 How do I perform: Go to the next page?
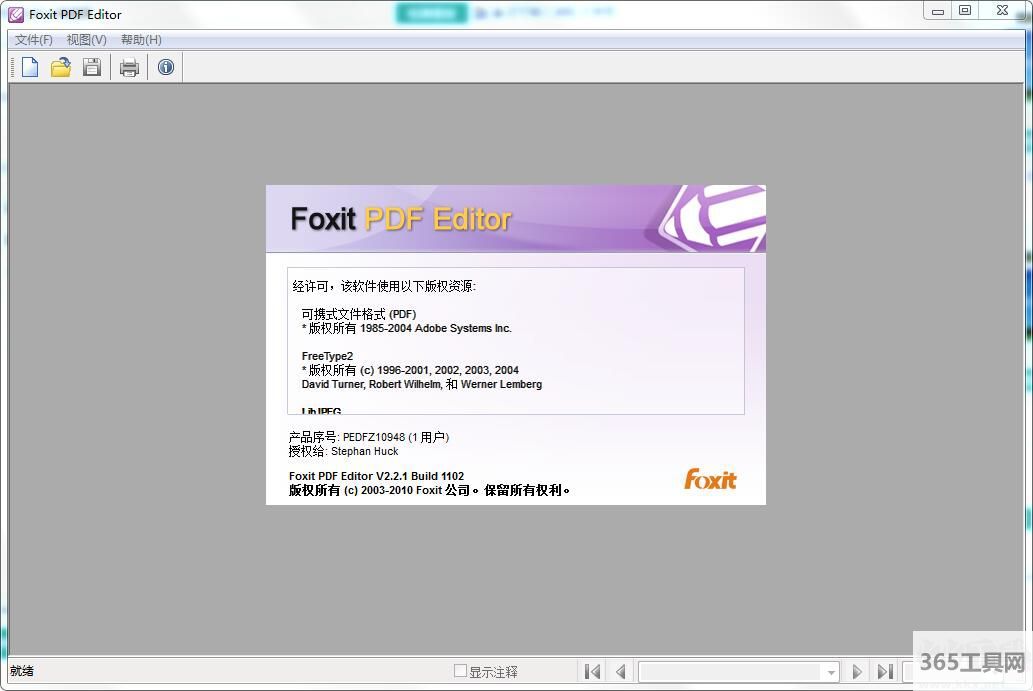(x=856, y=672)
